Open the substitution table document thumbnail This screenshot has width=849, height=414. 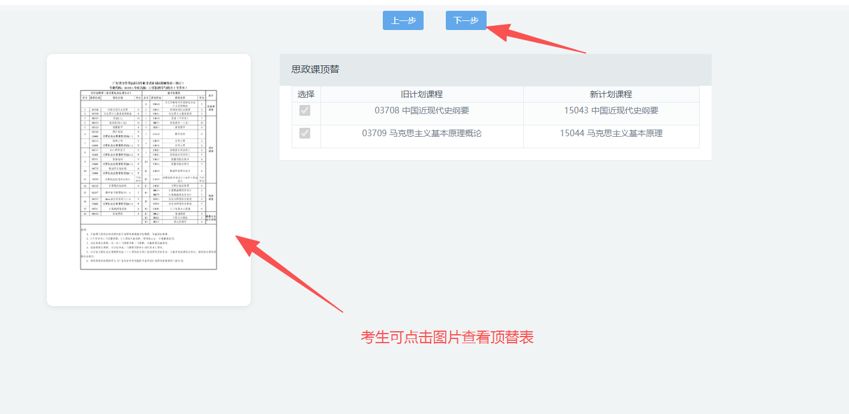(149, 180)
